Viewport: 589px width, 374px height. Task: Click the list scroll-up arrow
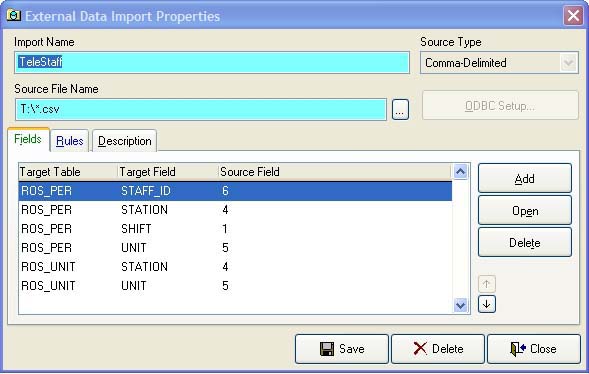(461, 172)
